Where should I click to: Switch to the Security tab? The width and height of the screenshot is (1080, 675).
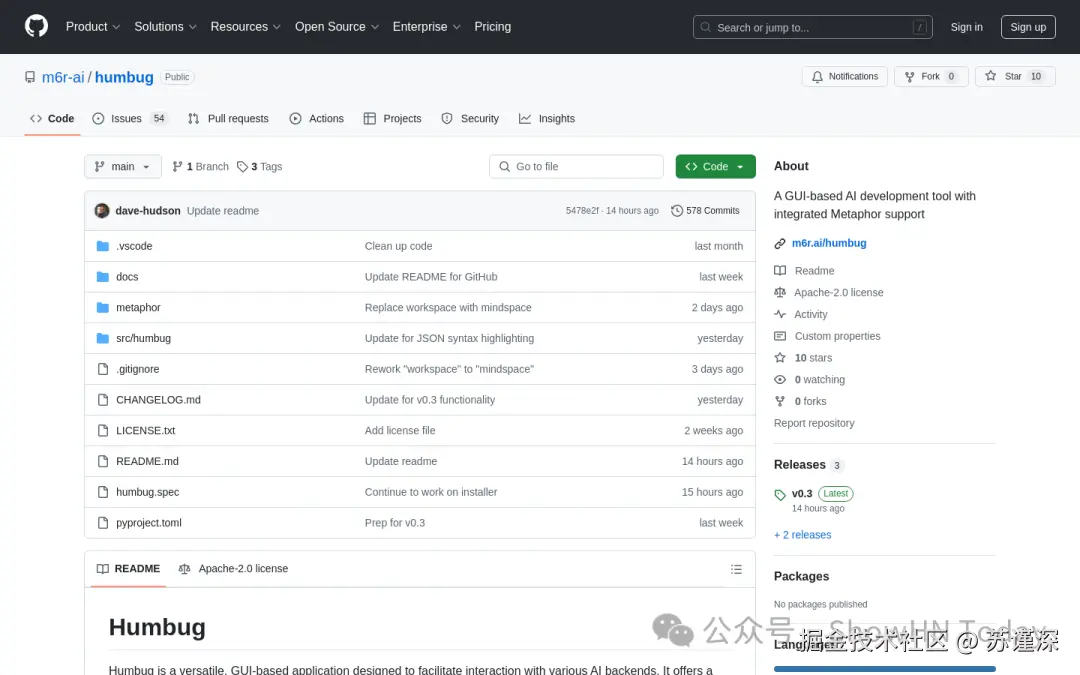coord(470,118)
